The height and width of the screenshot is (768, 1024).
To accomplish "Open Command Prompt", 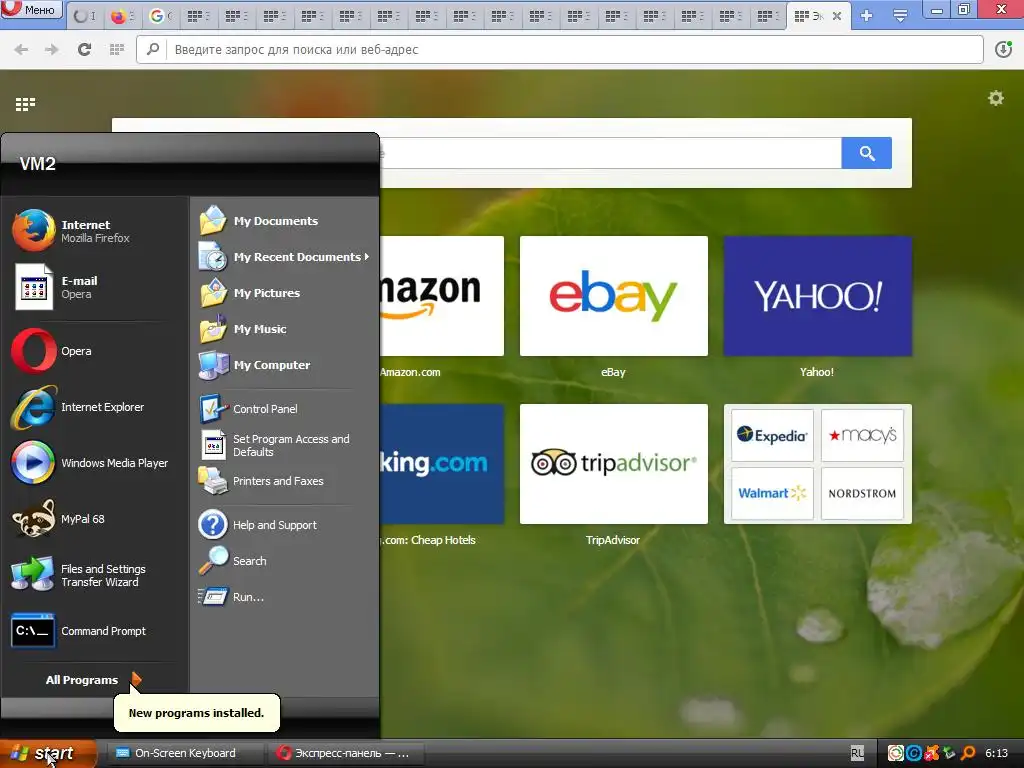I will point(94,631).
